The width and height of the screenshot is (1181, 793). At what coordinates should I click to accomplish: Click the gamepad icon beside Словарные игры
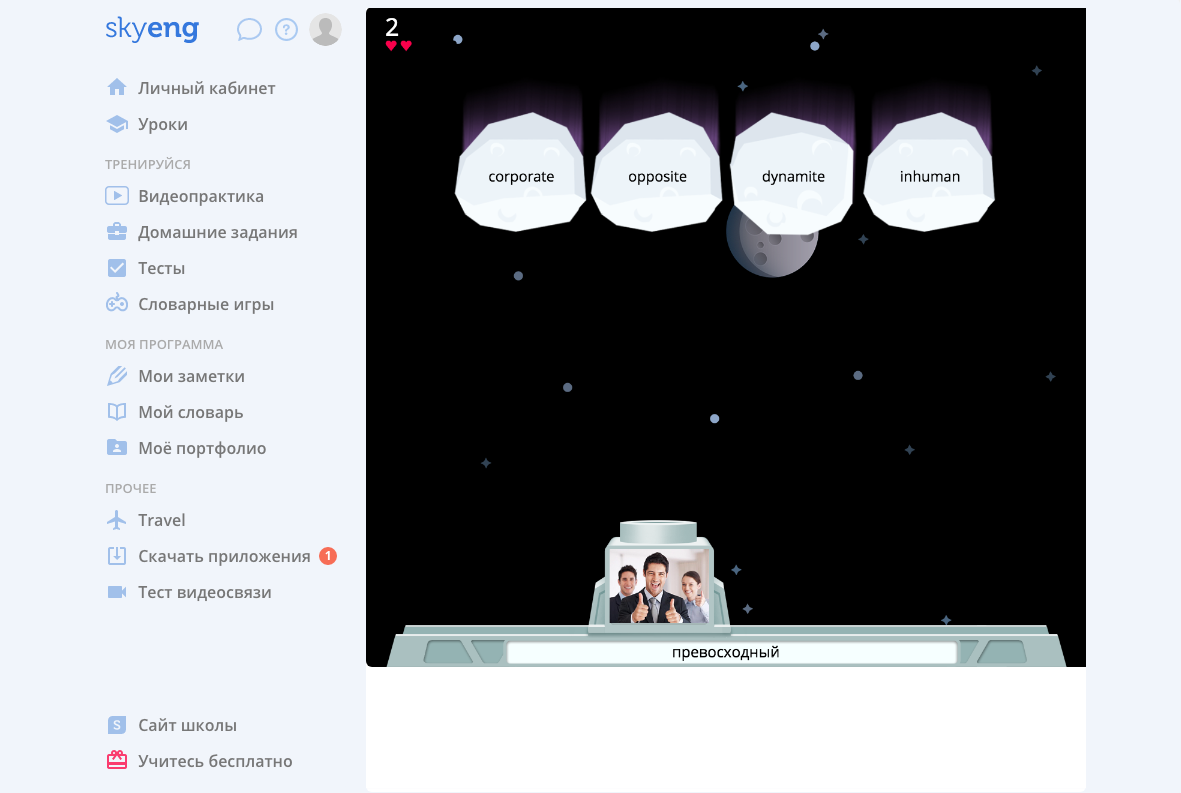click(117, 303)
